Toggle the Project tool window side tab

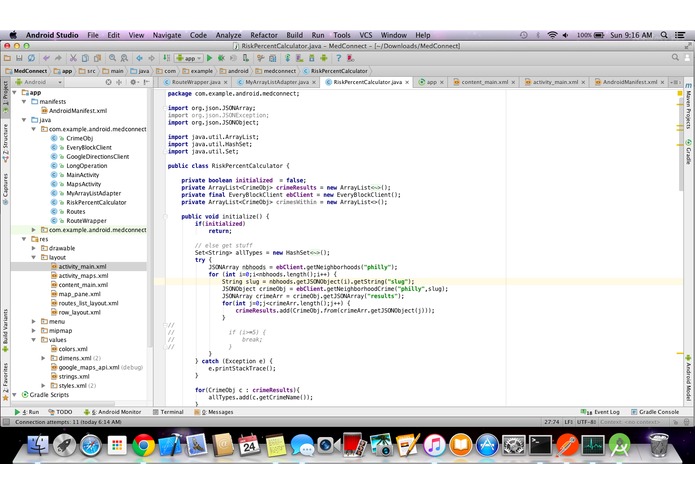coord(5,97)
